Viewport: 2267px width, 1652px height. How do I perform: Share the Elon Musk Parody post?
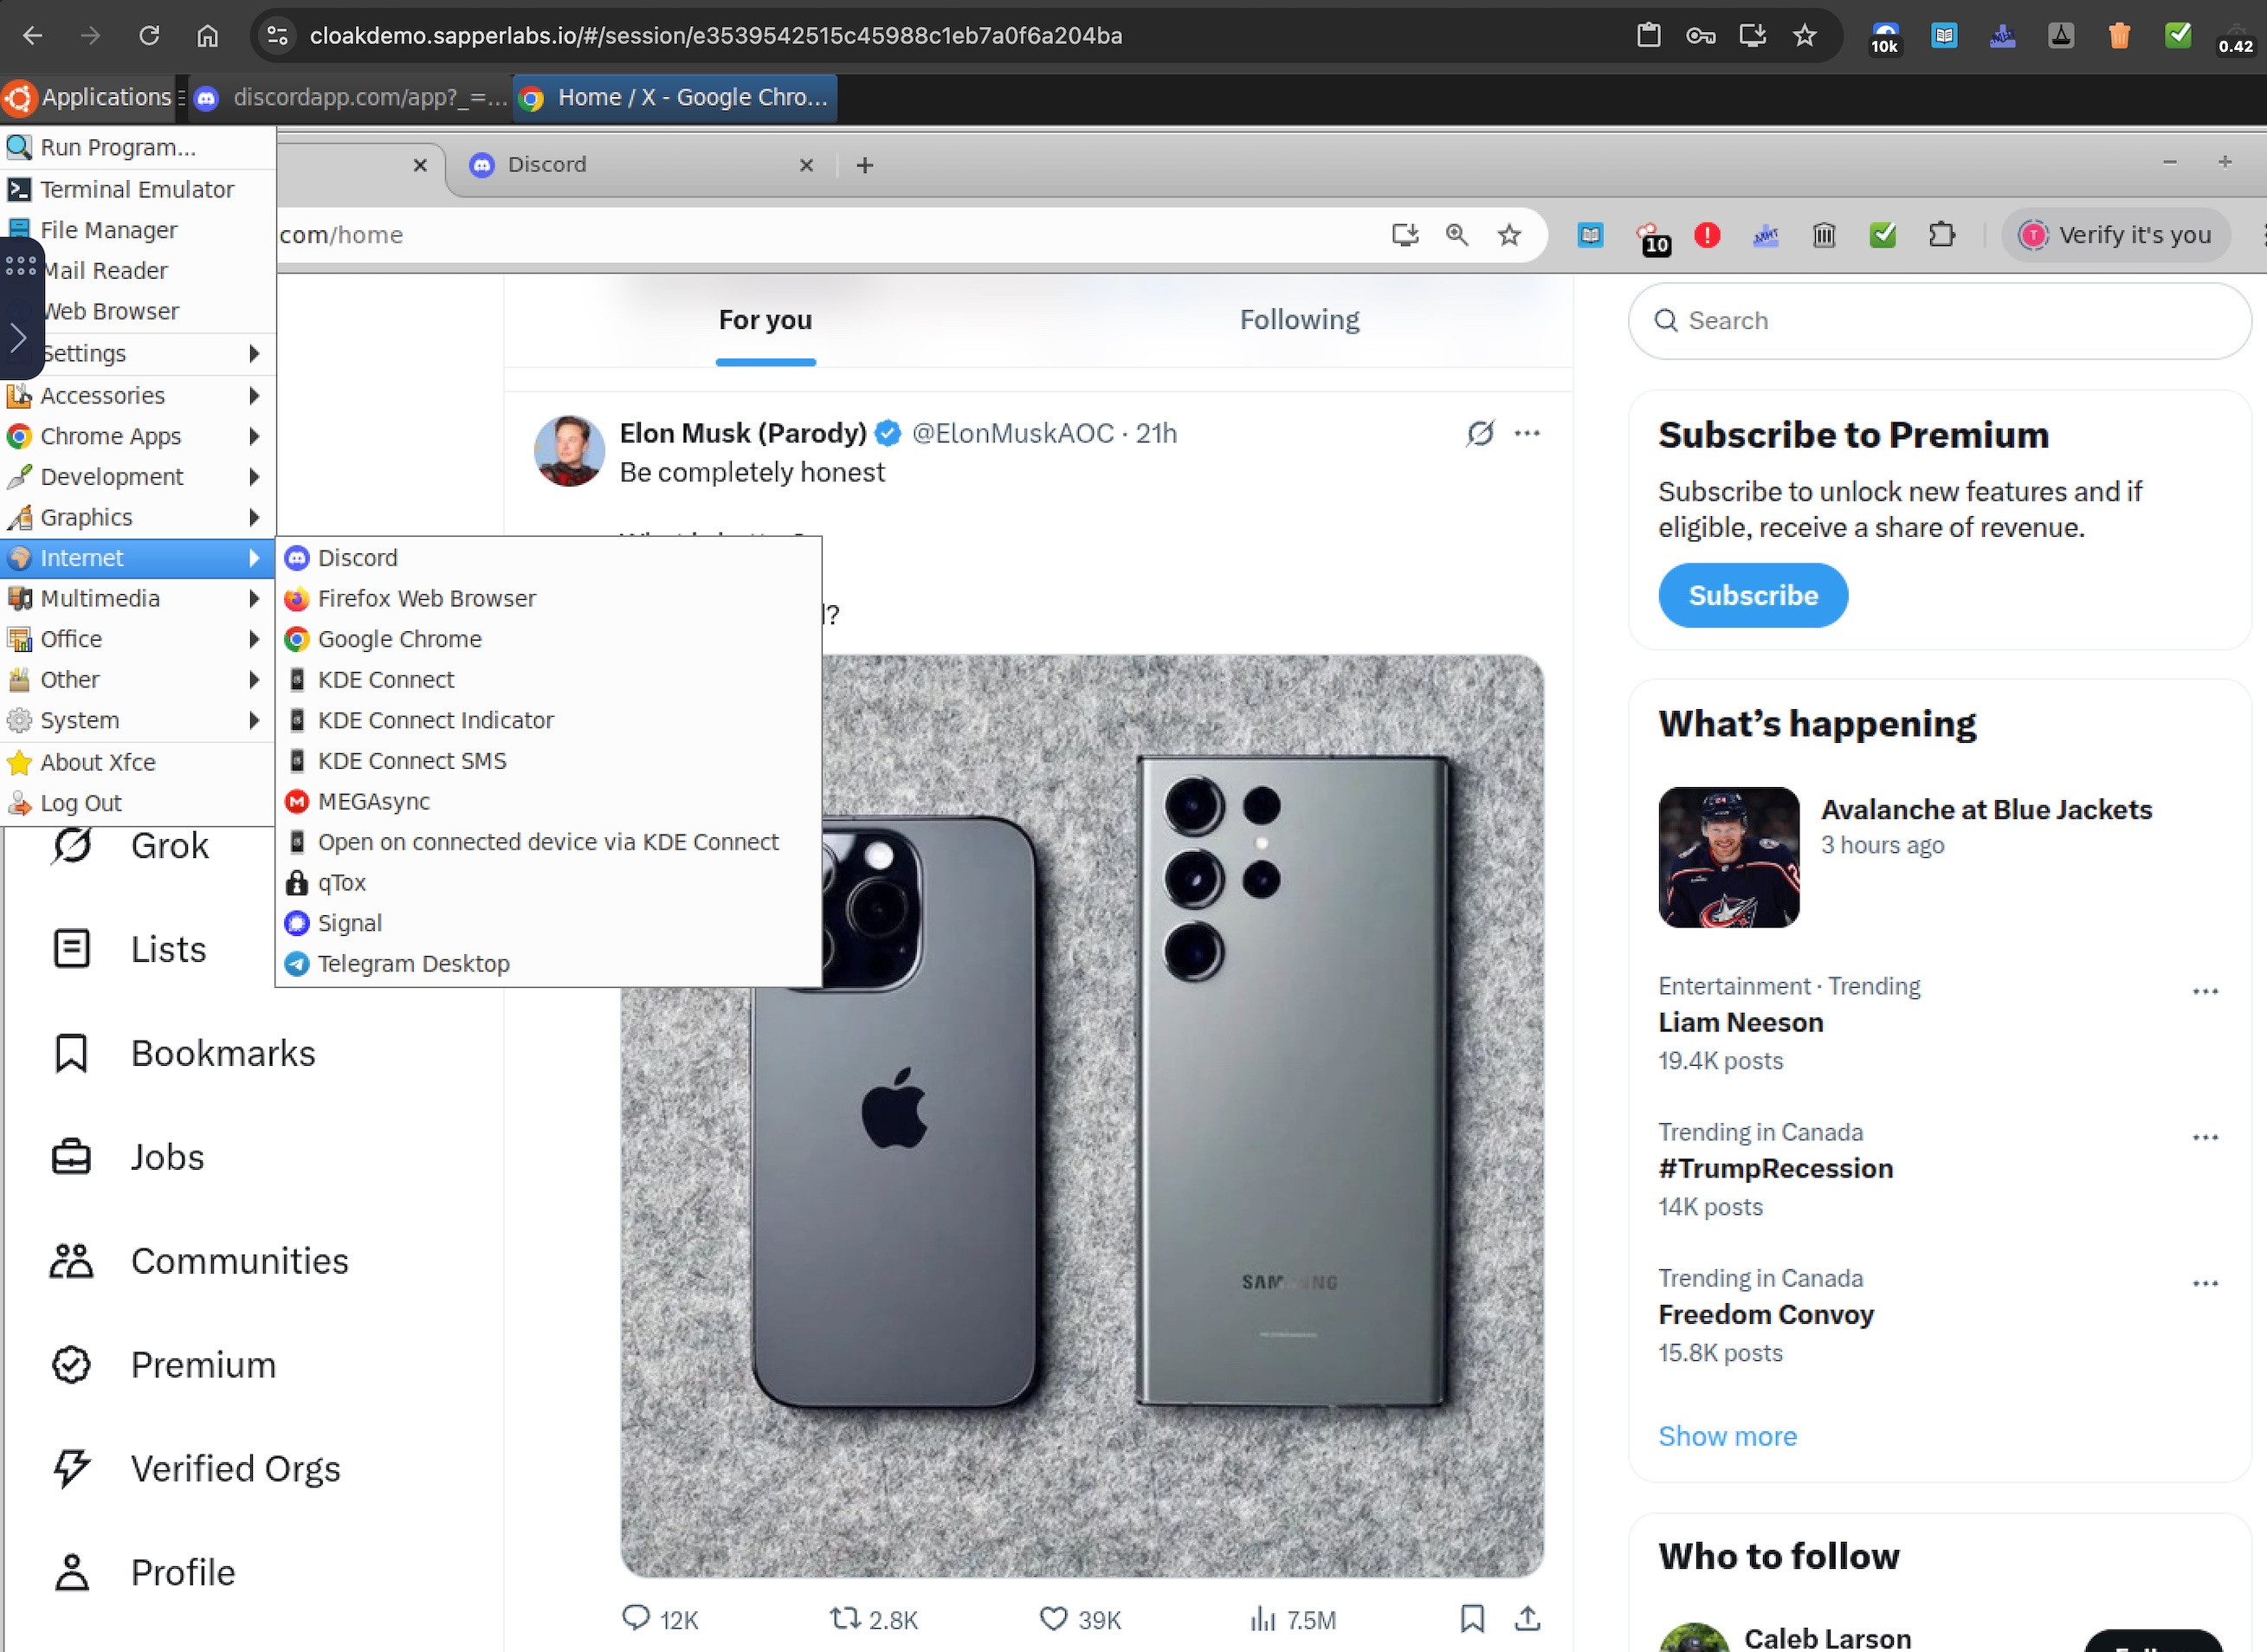coord(1527,1618)
